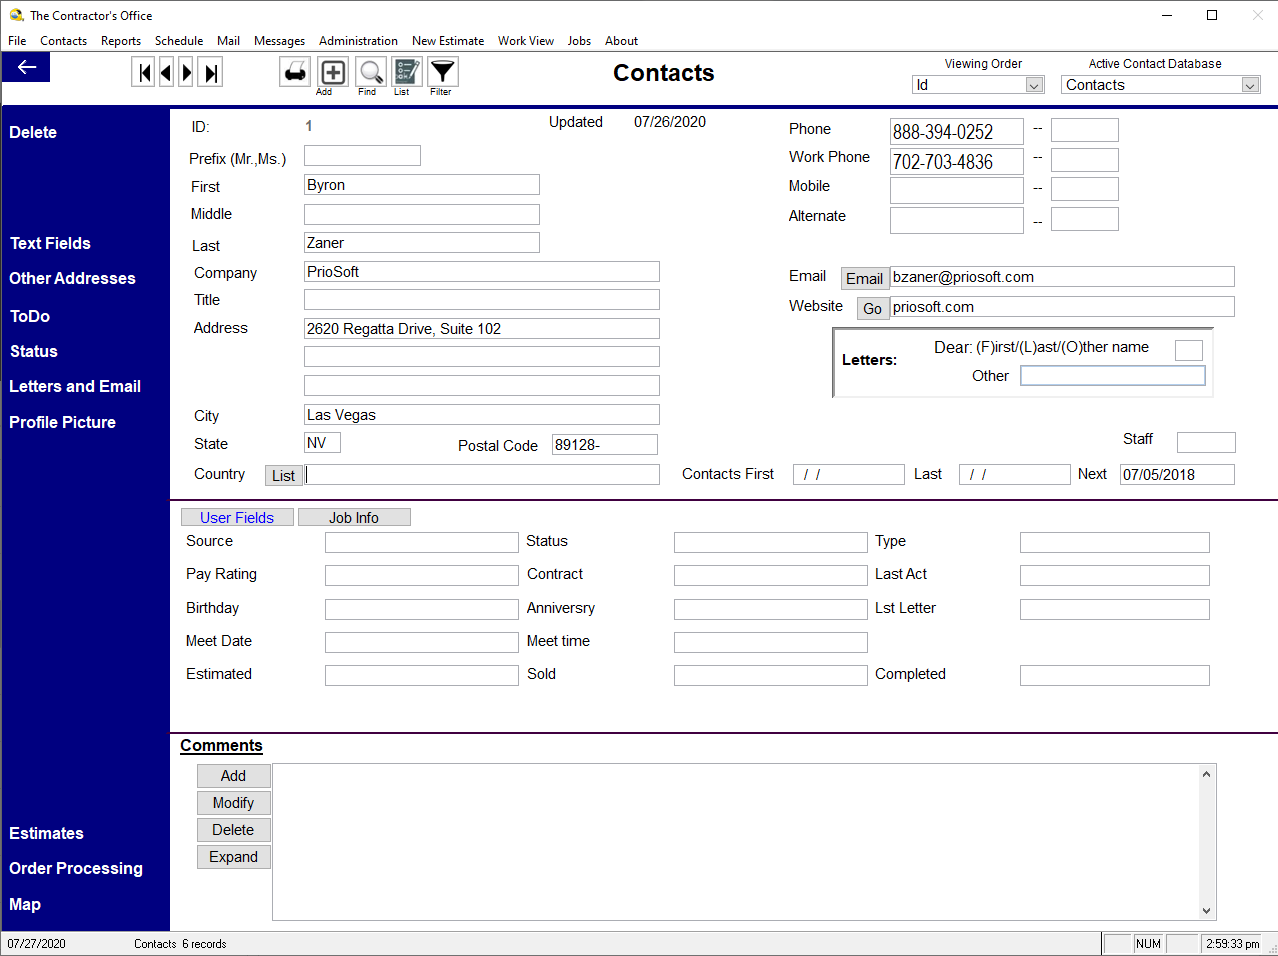Add a new contact with plus icon
This screenshot has height=956, width=1278.
pyautogui.click(x=333, y=72)
